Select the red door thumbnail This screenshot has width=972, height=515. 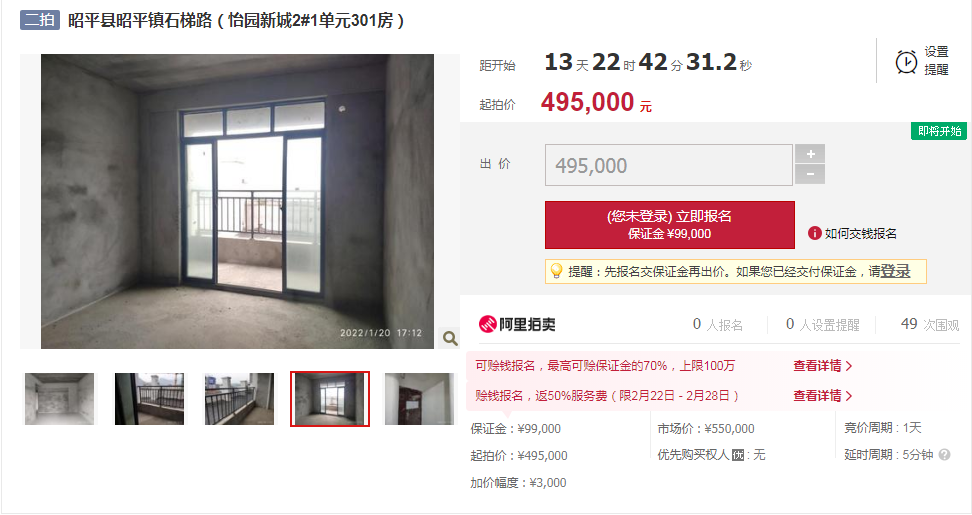coord(419,398)
